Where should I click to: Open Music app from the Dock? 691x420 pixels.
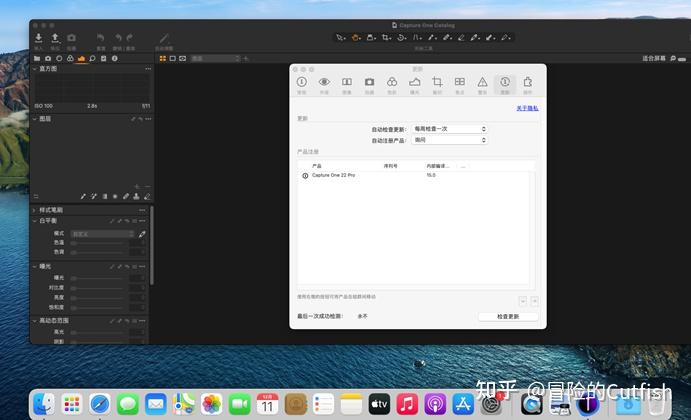click(407, 404)
